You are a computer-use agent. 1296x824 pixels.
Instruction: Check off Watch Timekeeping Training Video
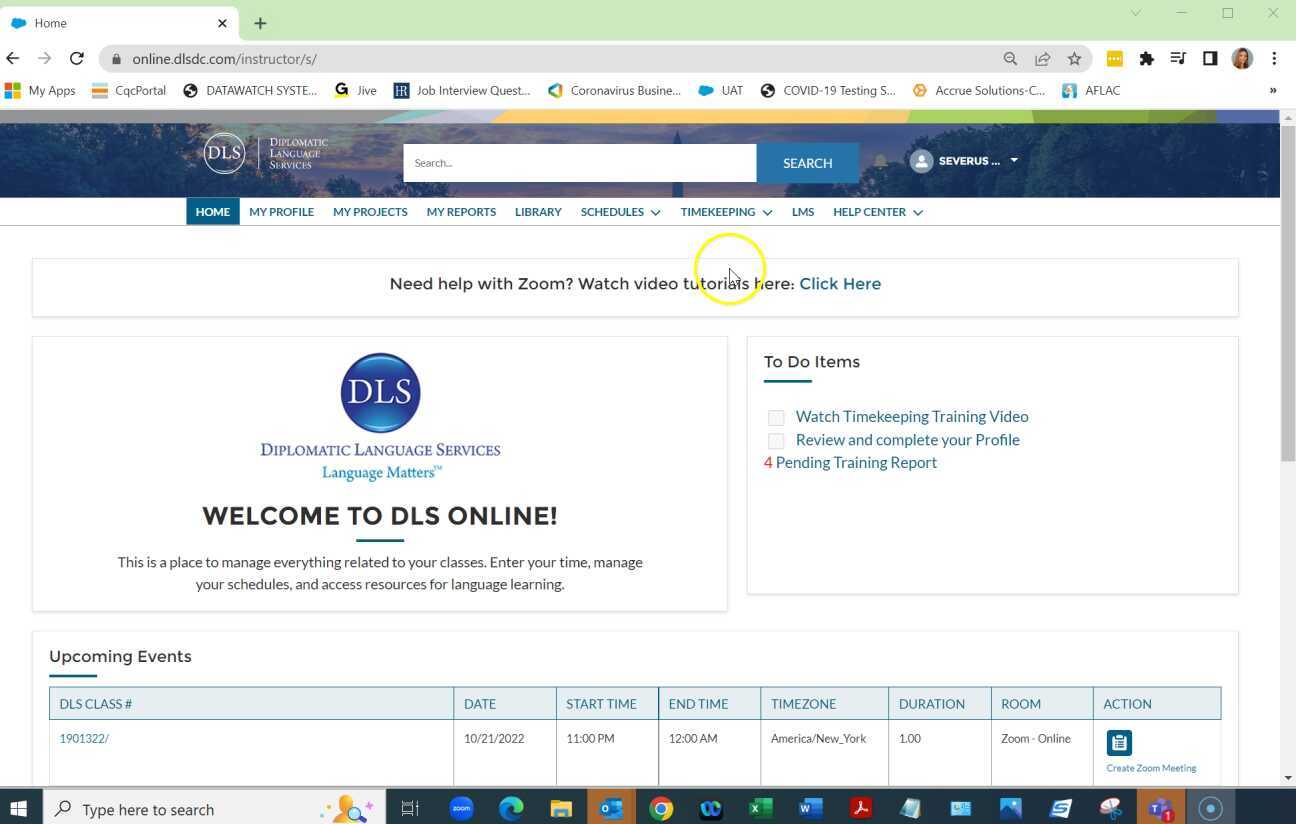776,417
